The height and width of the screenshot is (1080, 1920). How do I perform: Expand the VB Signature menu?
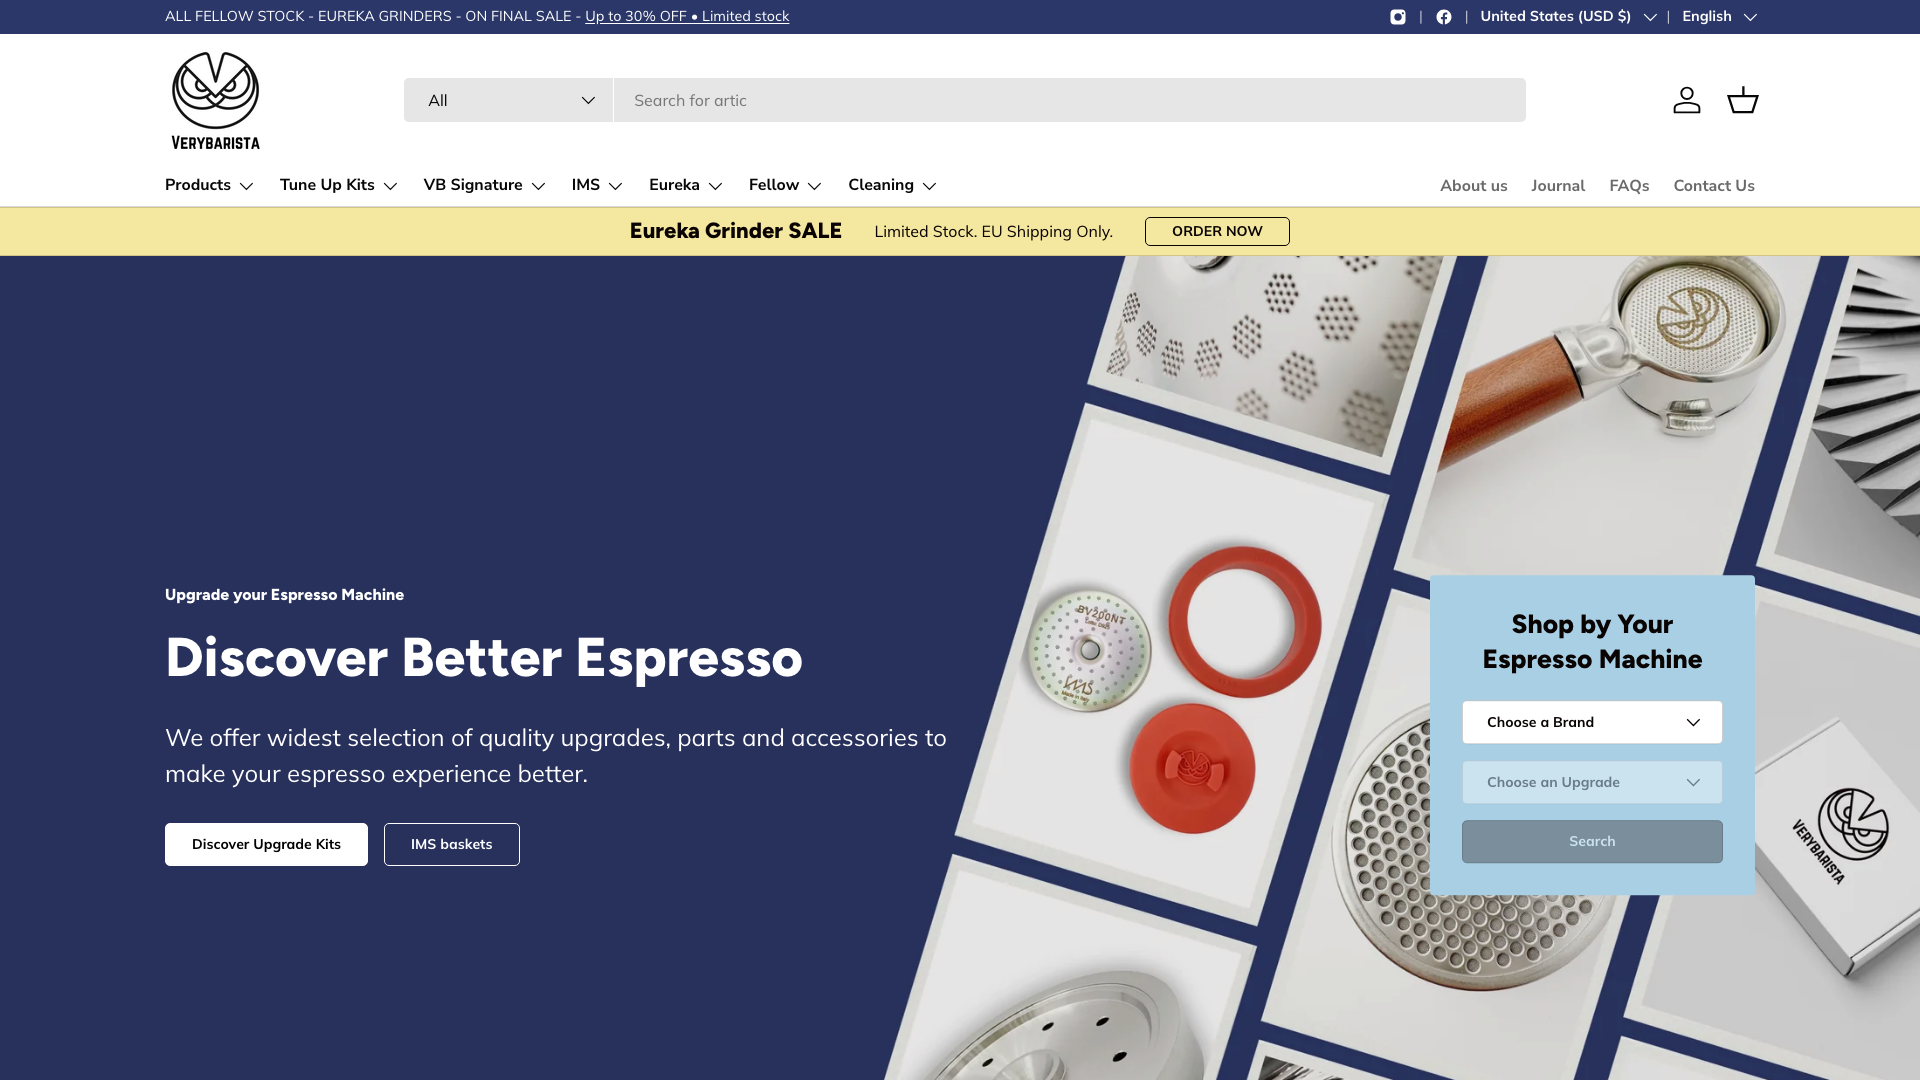(484, 185)
